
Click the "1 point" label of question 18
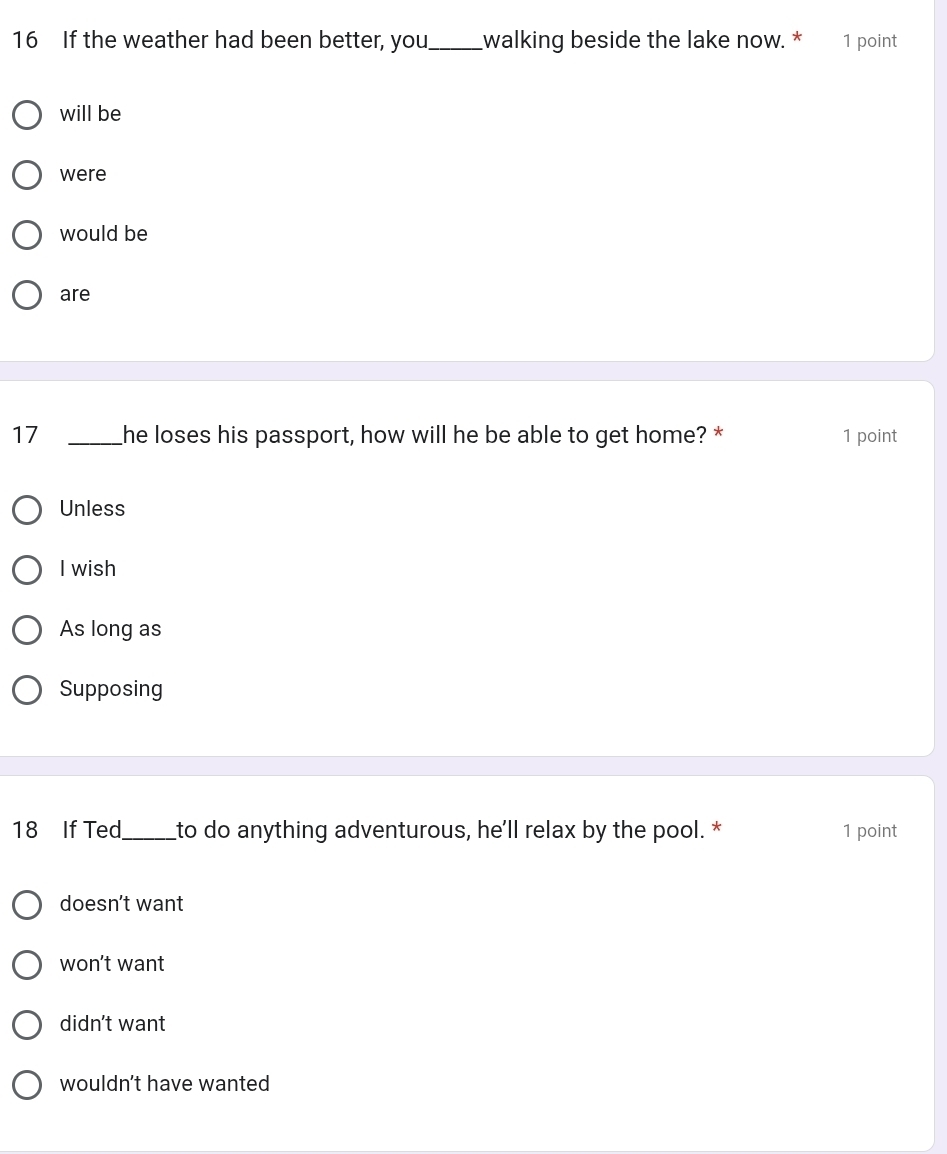(869, 831)
